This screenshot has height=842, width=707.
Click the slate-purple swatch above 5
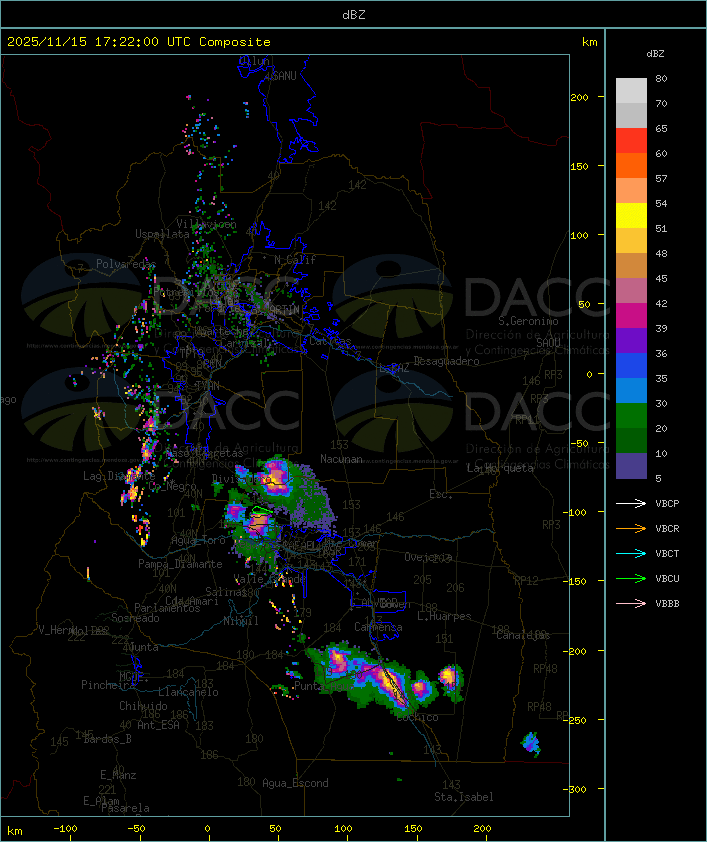coord(631,466)
